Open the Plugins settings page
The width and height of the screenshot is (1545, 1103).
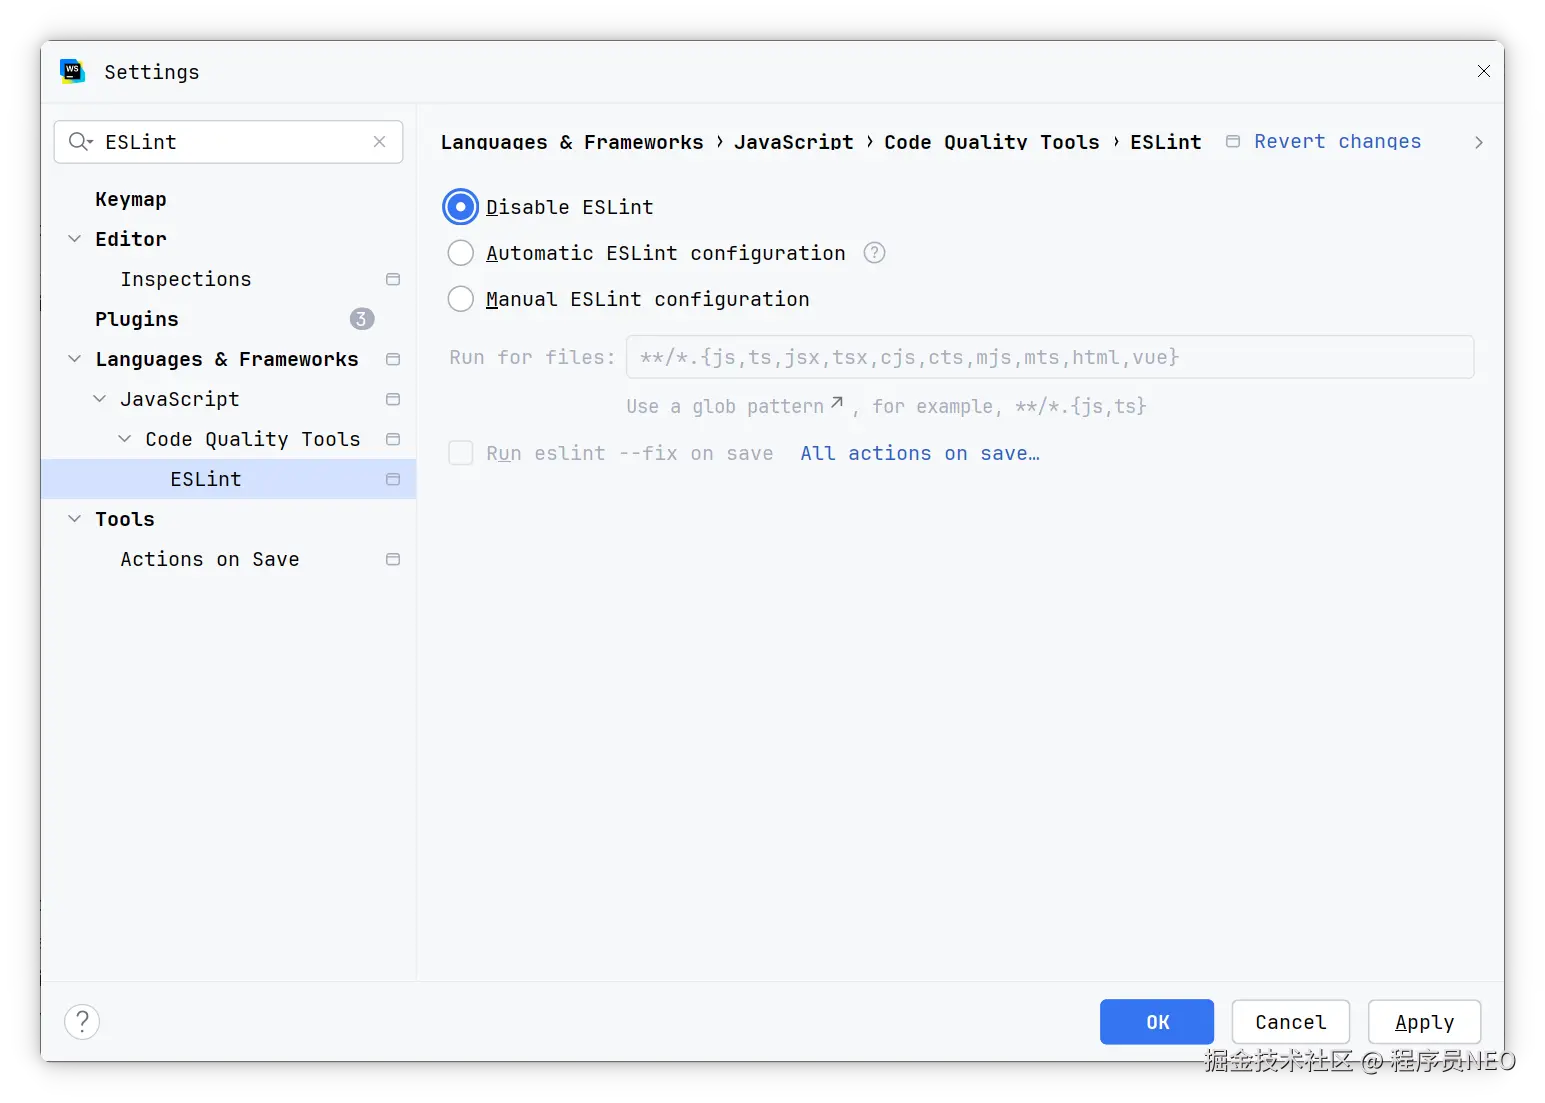[137, 319]
